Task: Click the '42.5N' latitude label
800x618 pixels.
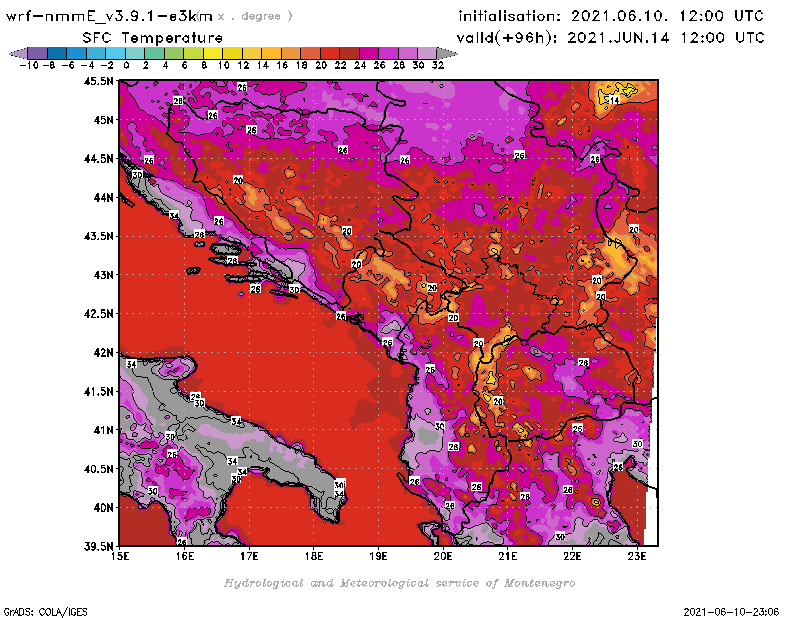Action: click(98, 314)
